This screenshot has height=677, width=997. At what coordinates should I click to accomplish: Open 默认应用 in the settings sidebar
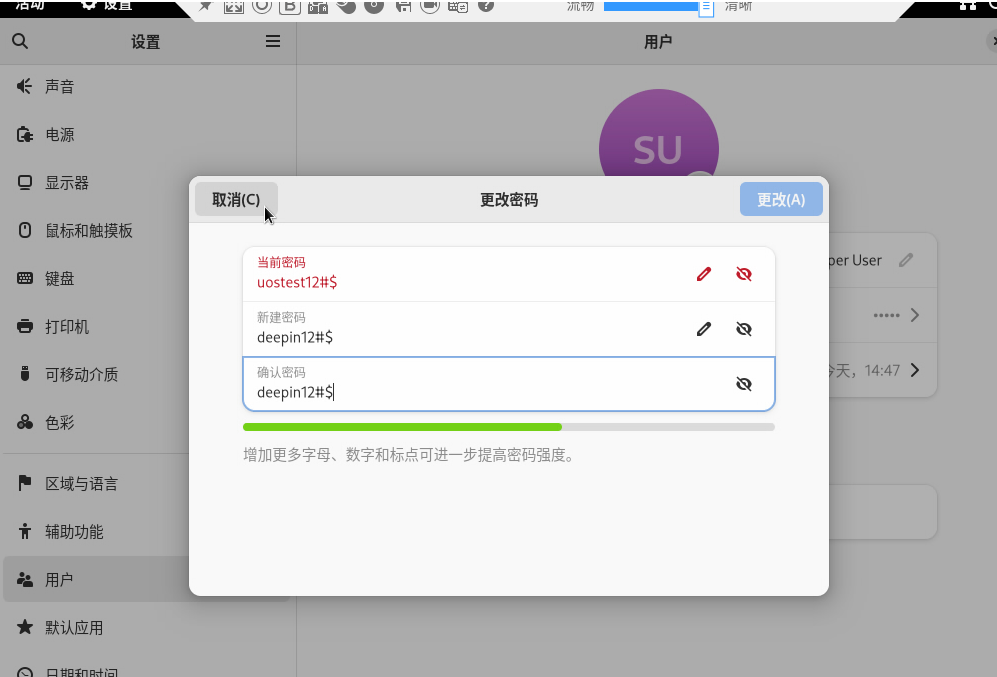(74, 628)
